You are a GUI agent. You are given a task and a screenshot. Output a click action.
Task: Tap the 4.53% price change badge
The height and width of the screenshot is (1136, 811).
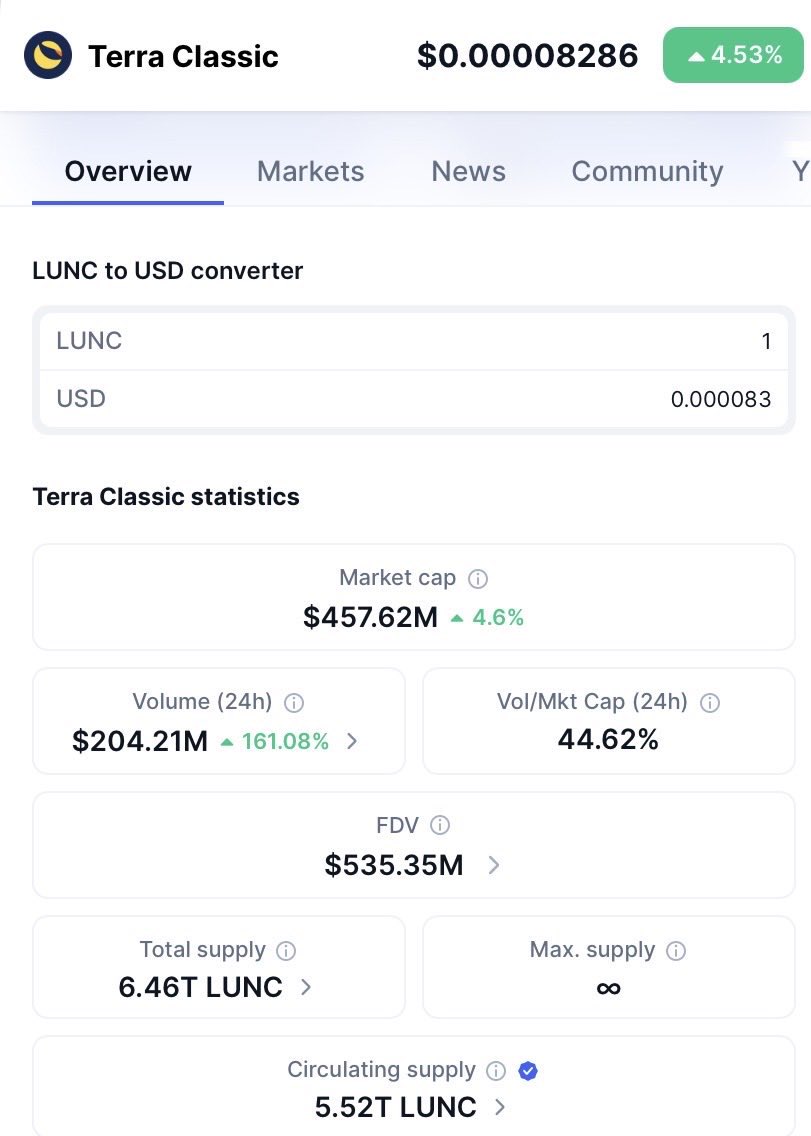[733, 55]
